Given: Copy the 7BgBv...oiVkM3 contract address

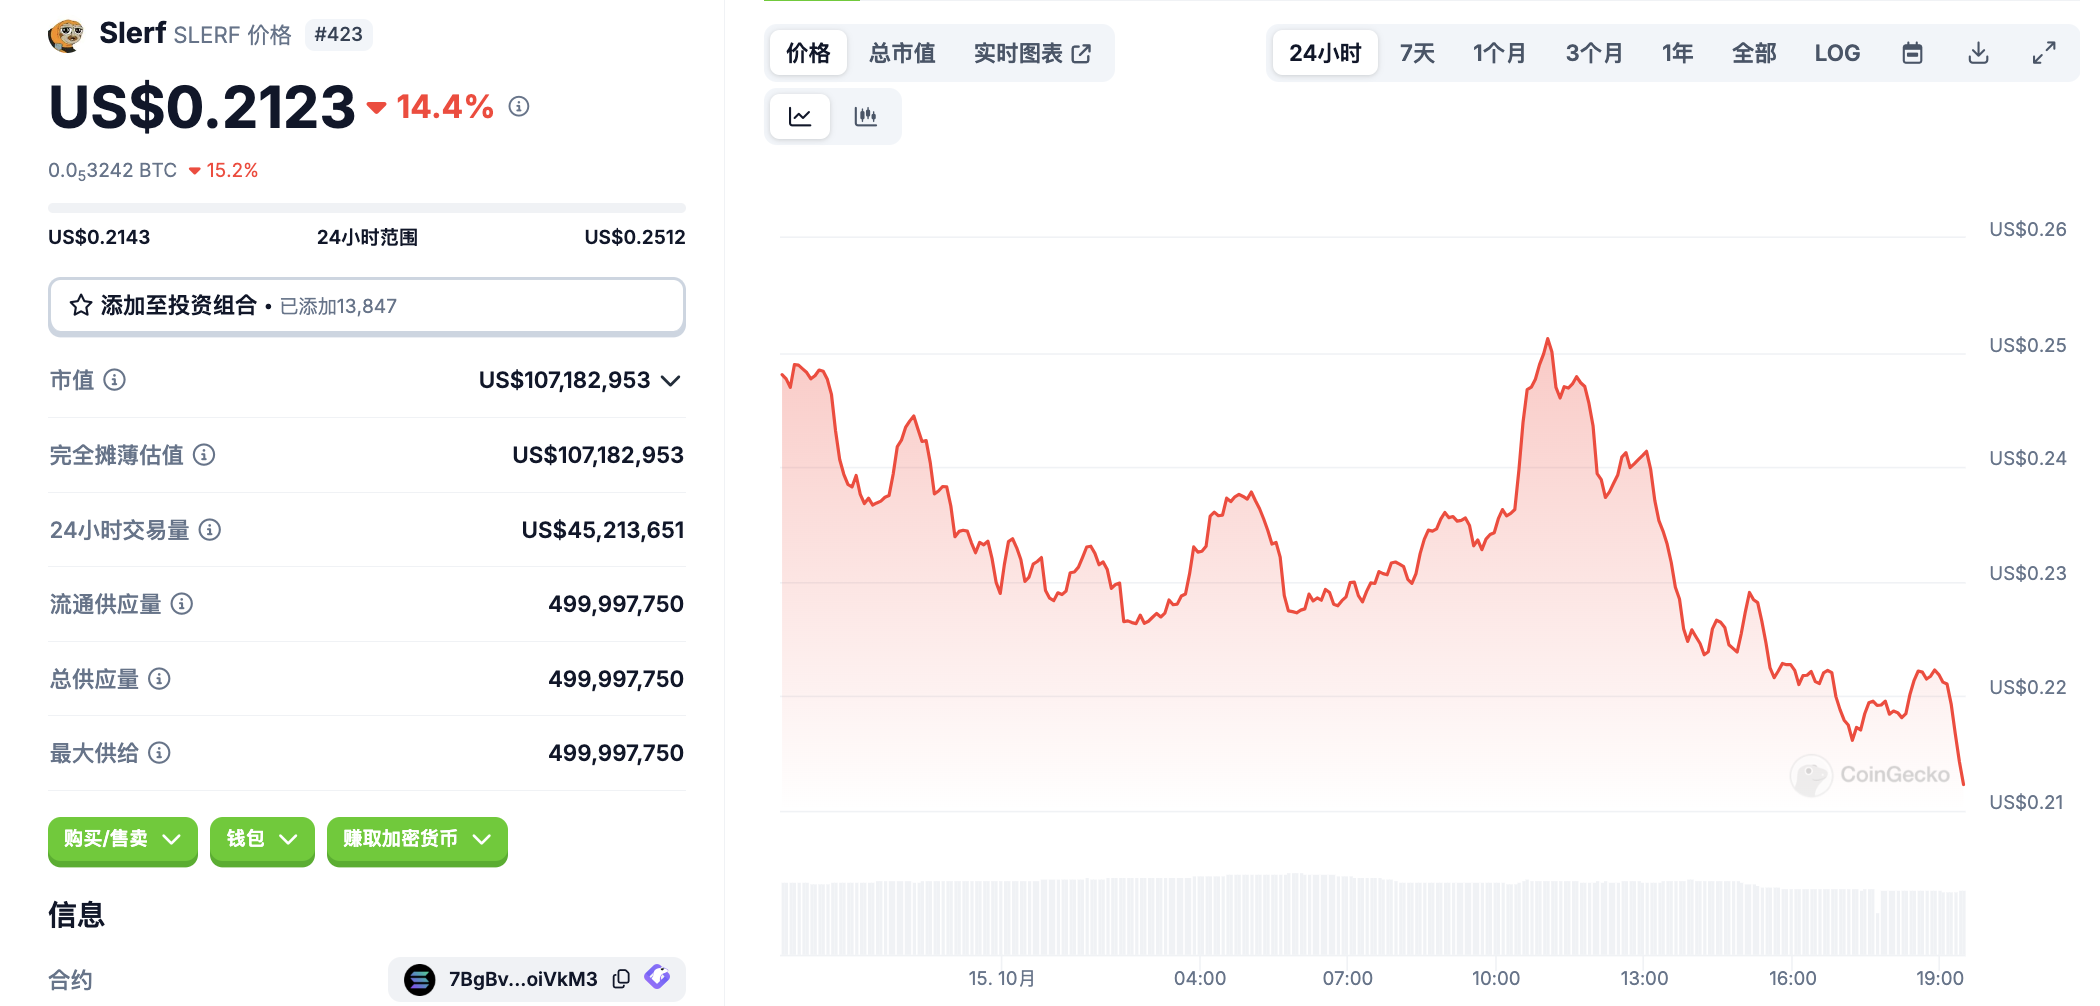Looking at the screenshot, I should (621, 979).
